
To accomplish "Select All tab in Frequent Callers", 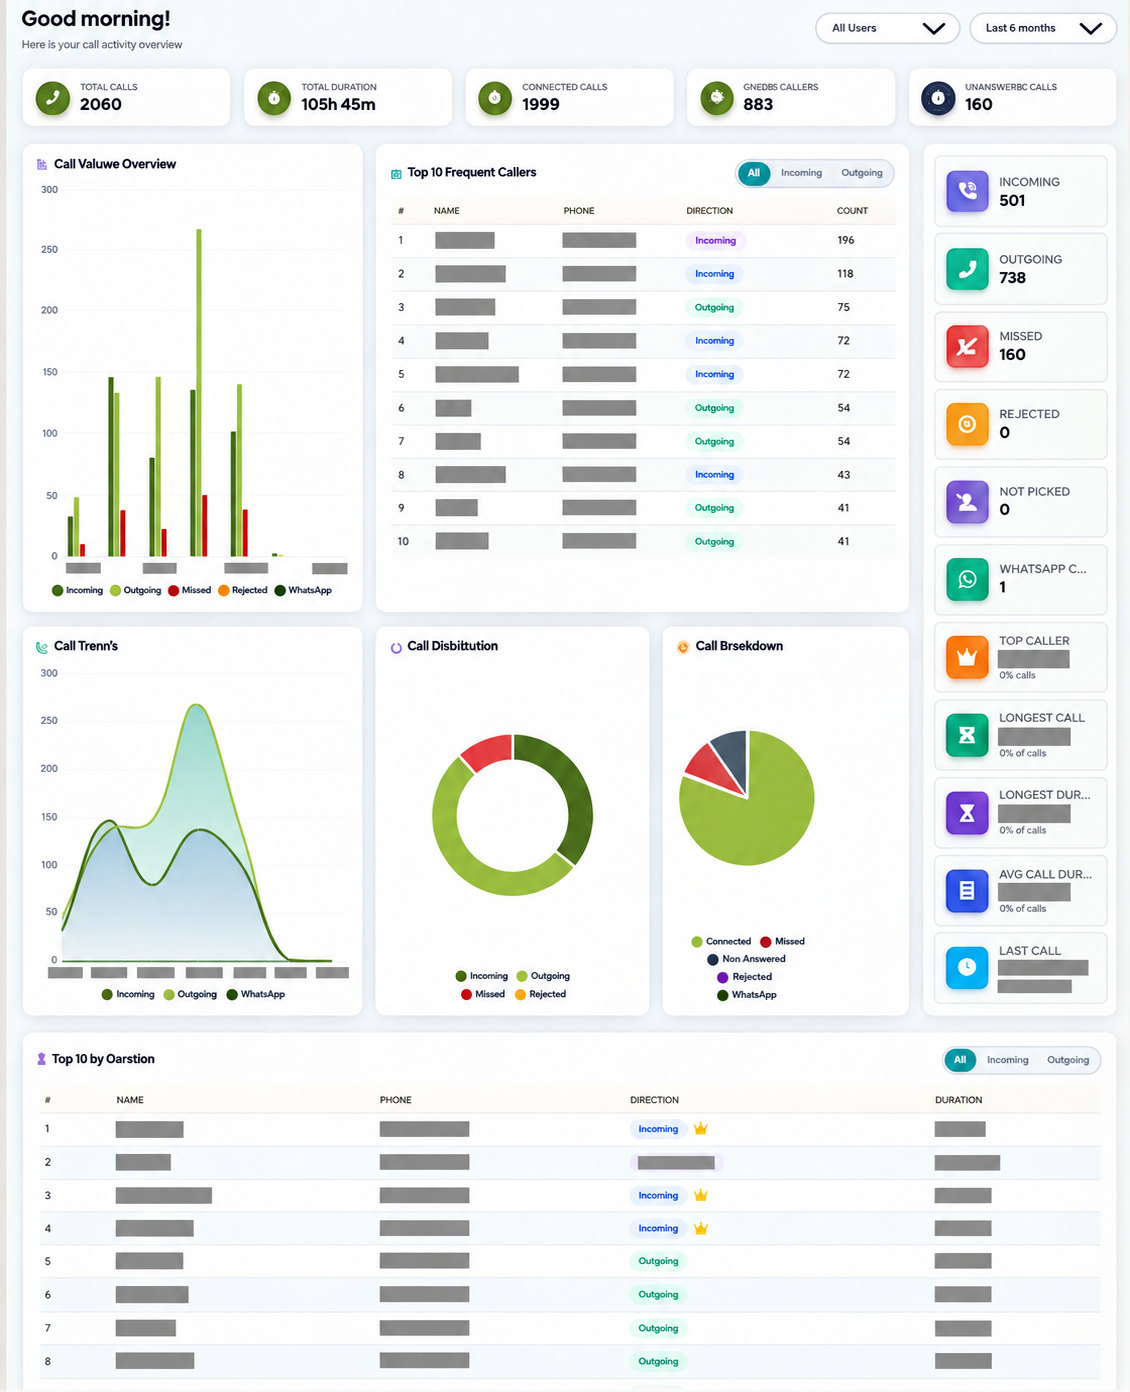I will click(754, 173).
